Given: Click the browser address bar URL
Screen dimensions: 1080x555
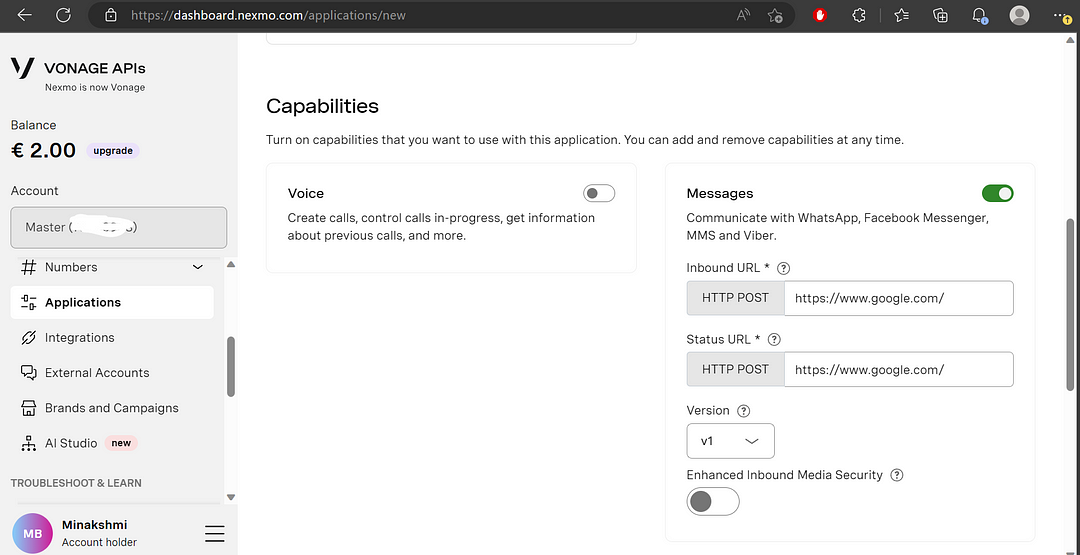Looking at the screenshot, I should [268, 14].
